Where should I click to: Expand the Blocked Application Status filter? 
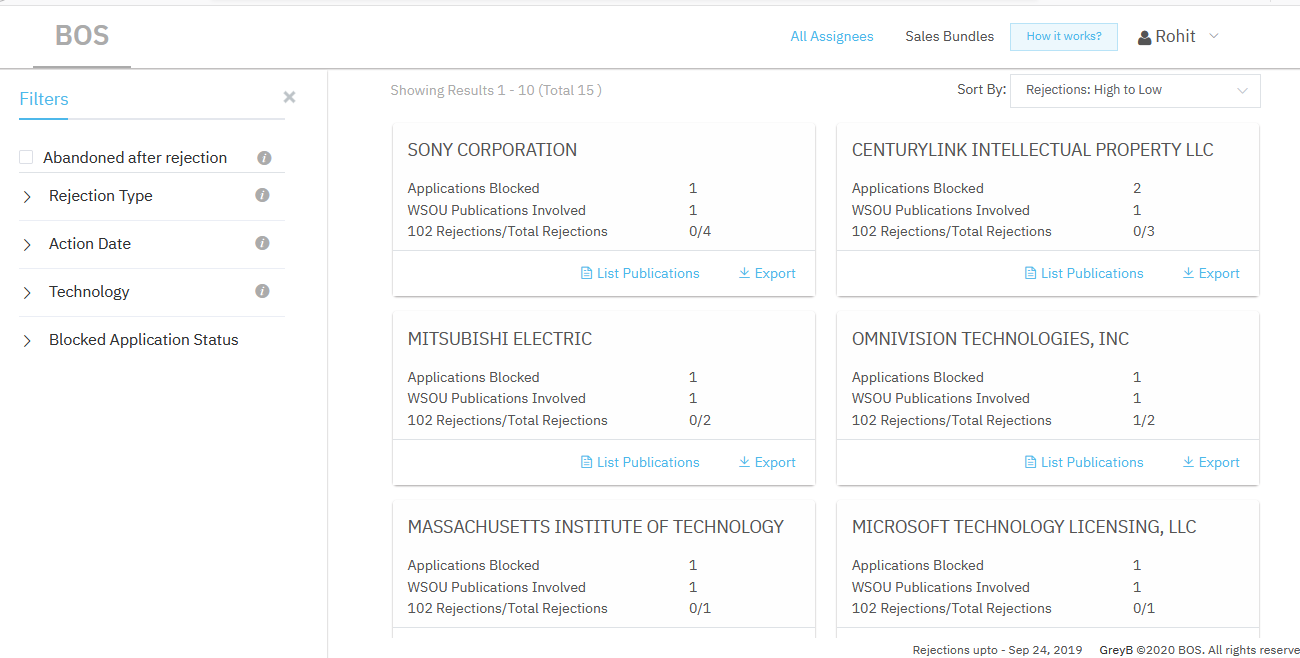(27, 341)
